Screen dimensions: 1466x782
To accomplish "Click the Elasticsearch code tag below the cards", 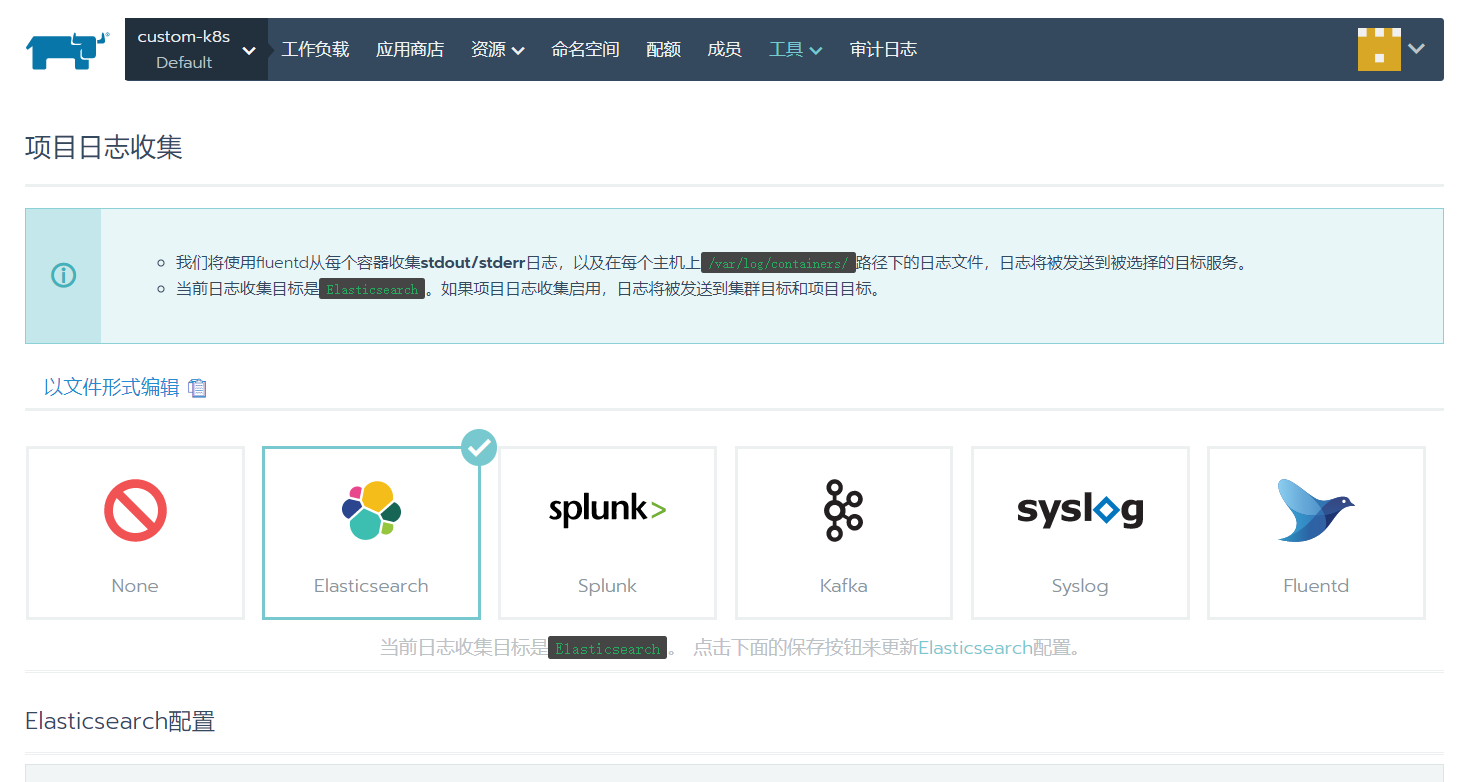I will [607, 648].
